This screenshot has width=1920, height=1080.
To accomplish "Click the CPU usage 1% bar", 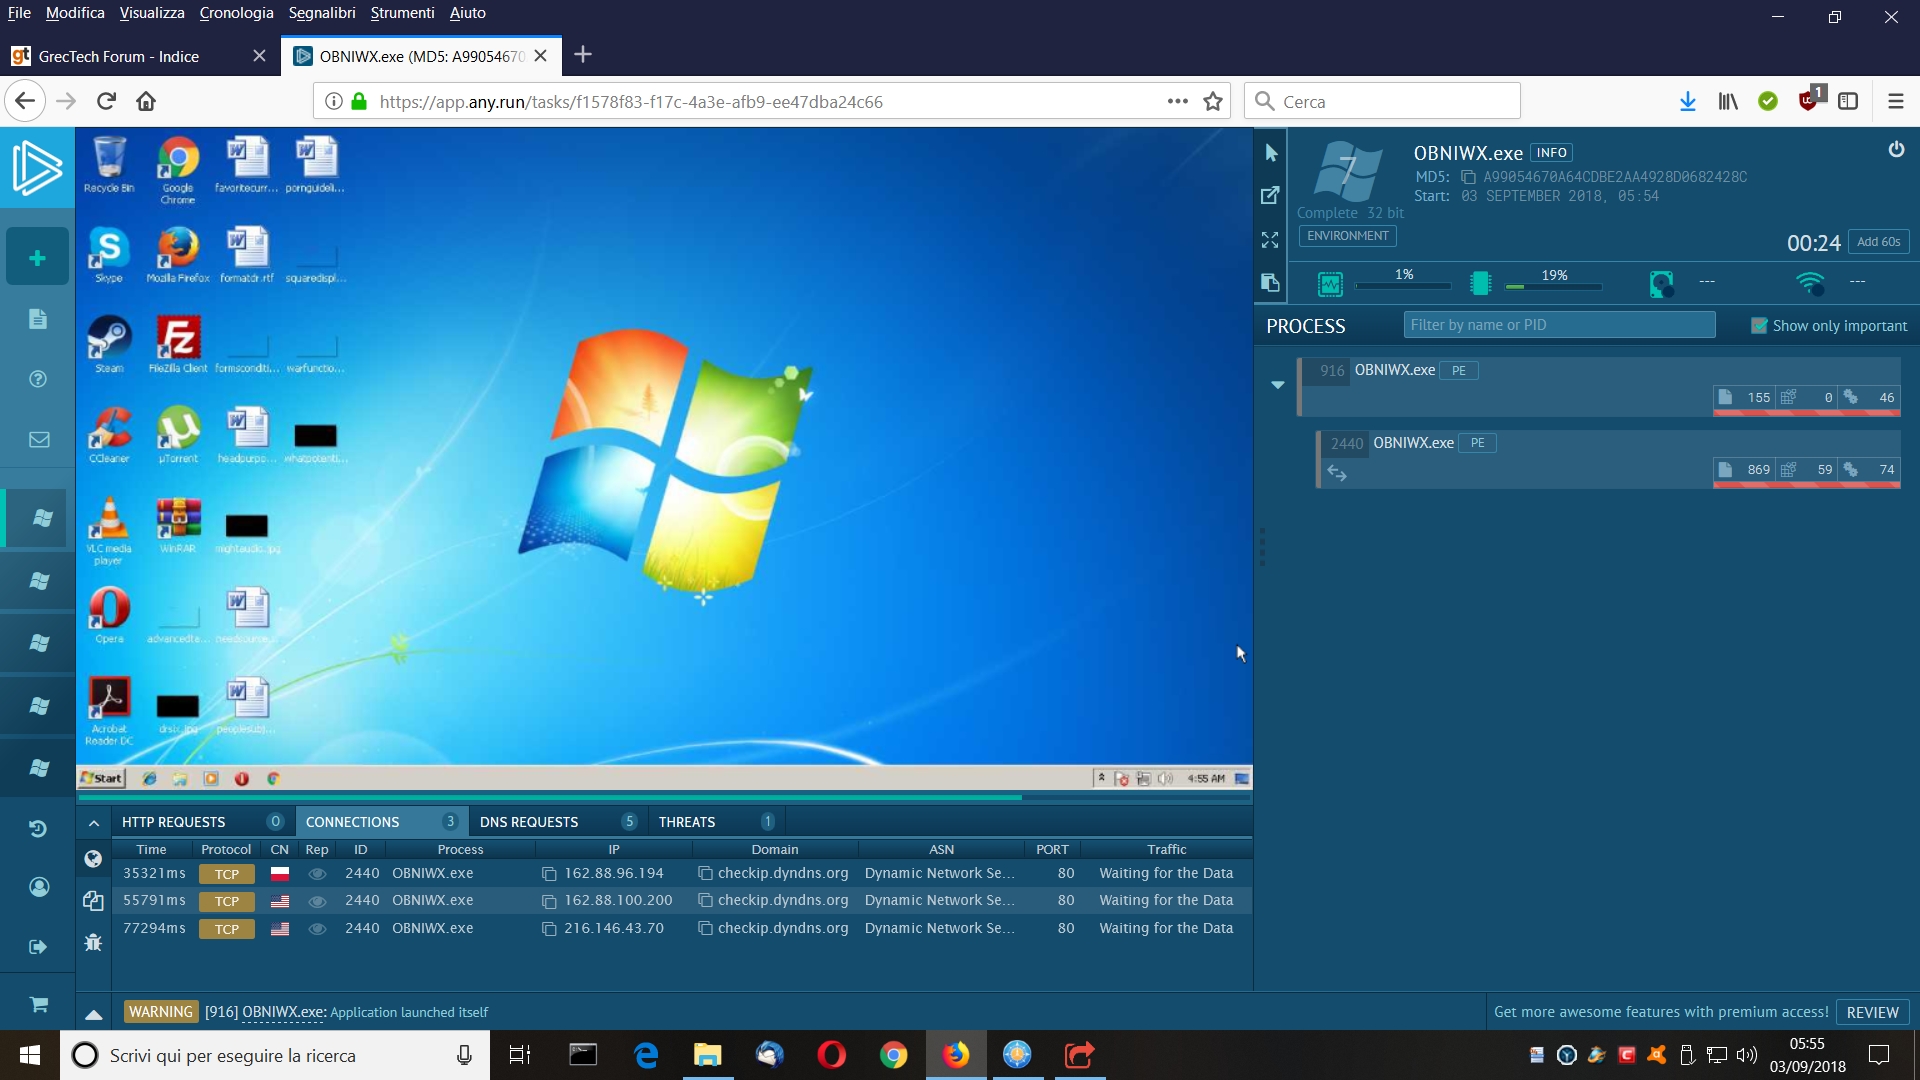I will click(1403, 287).
